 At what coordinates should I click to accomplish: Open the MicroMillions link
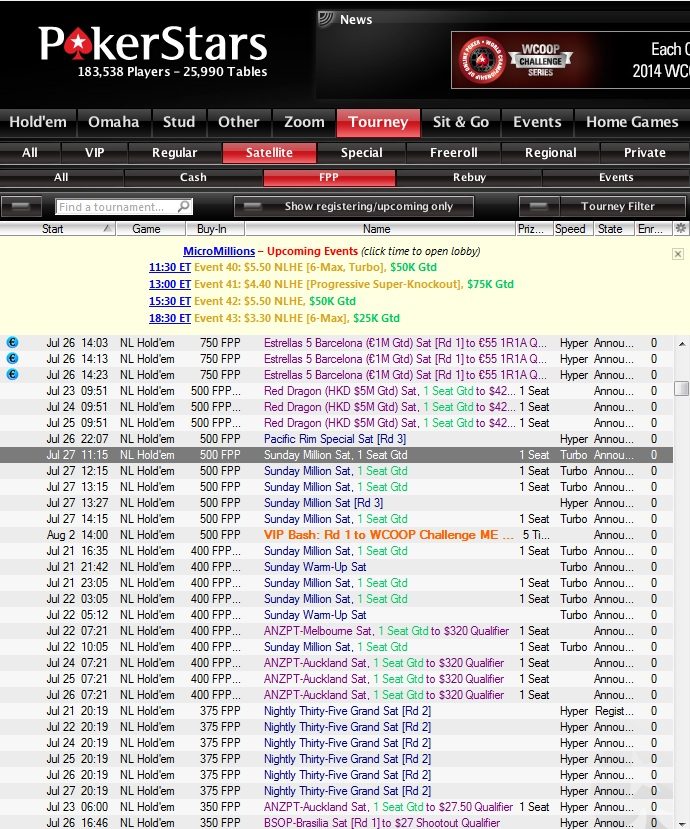coord(219,251)
